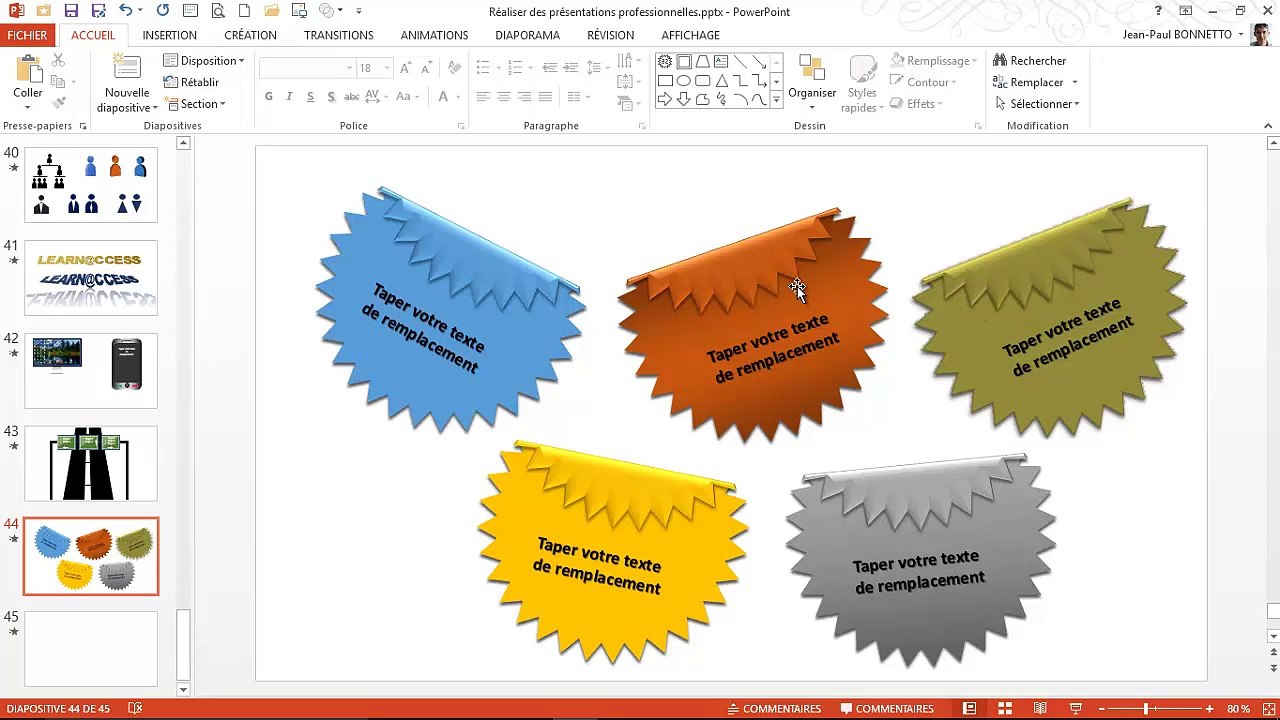Collapse the ribbon with the chevron
1280x720 pixels.
pos(1268,126)
